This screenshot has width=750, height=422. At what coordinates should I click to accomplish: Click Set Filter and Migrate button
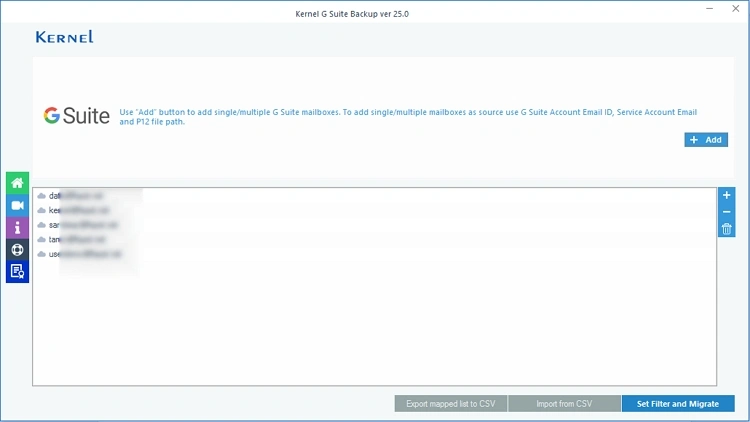coord(678,404)
